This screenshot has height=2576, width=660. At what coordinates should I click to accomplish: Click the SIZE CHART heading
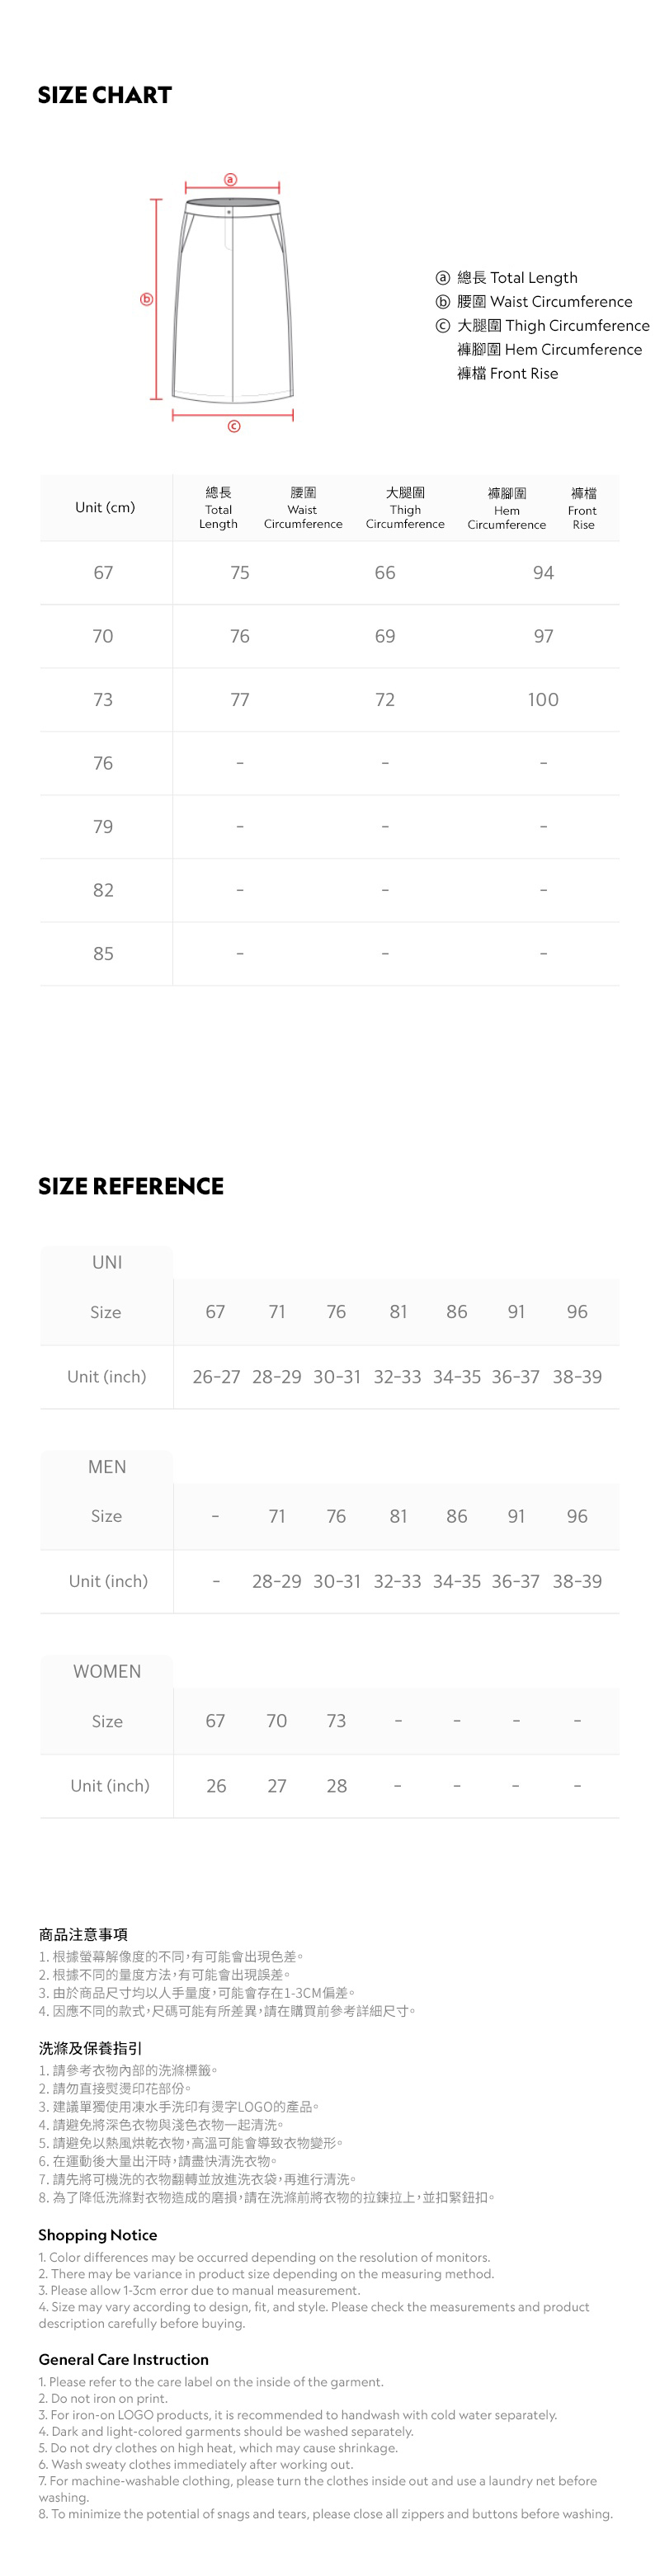105,96
